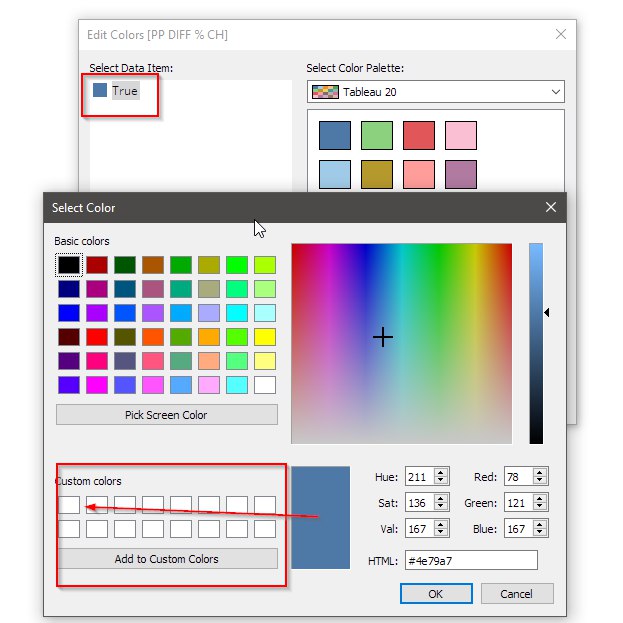623x623 pixels.
Task: Decrease the Red value with down arrow
Action: (540, 480)
